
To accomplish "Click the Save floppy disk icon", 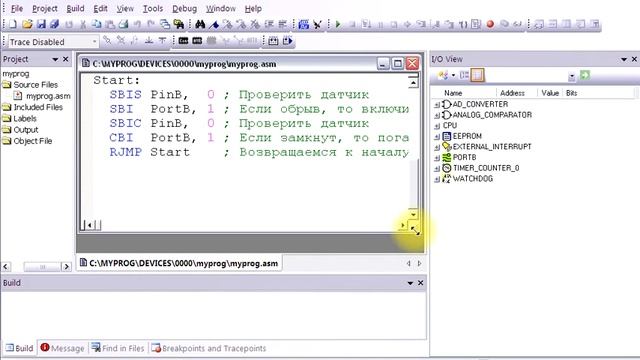I will pos(41,24).
